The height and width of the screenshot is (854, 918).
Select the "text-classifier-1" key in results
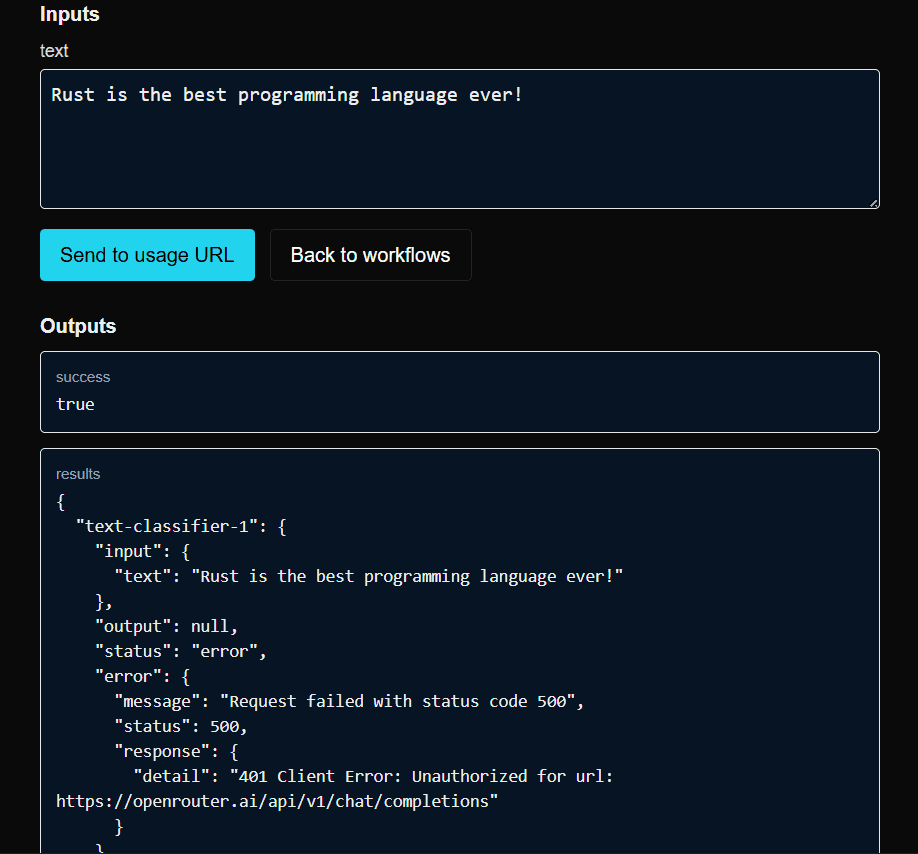(x=167, y=526)
